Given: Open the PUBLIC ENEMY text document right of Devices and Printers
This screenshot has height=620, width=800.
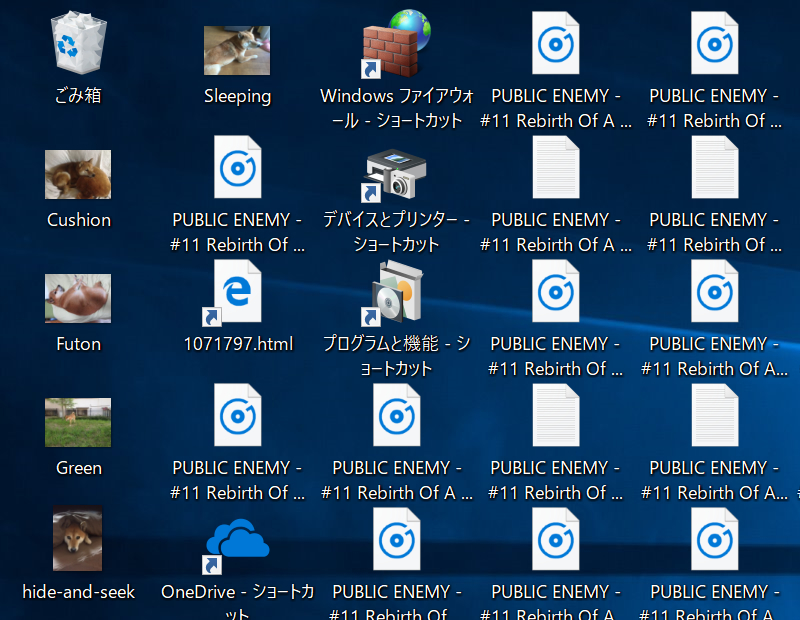Looking at the screenshot, I should [556, 169].
